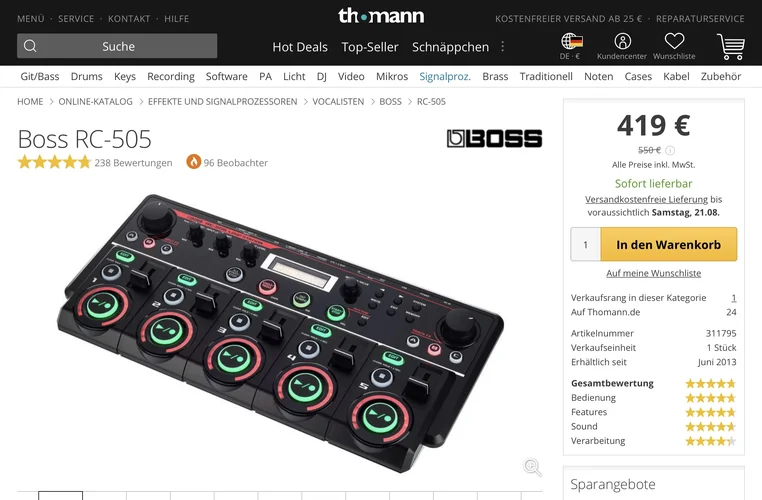762x500 pixels.
Task: Click Auf meine Wunschliste link
Action: pos(654,273)
